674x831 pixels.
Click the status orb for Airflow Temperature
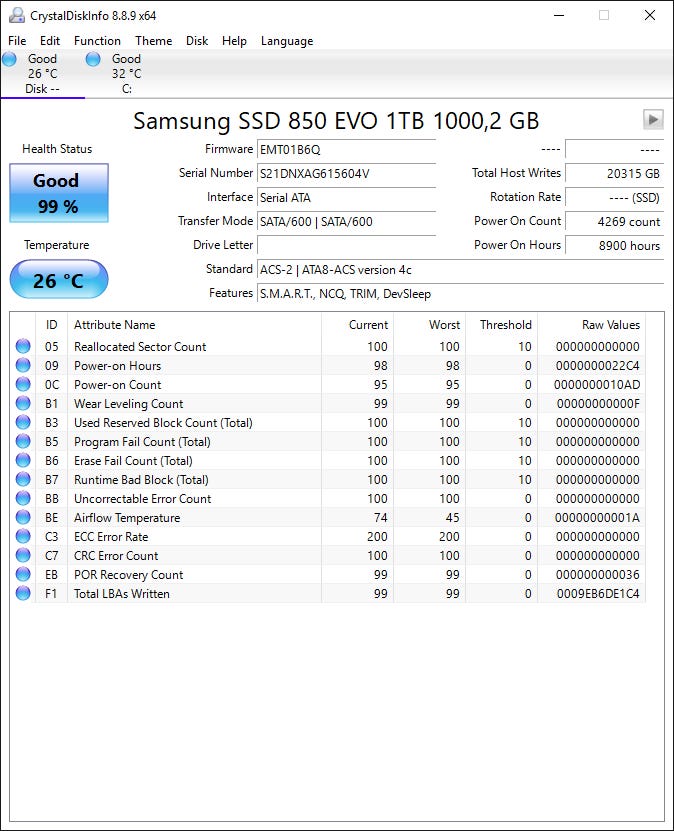[x=23, y=517]
